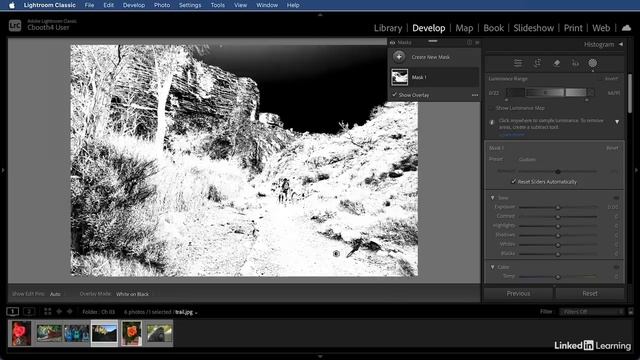Select the last filmstrip thumbnail
Screen dimensions: 640x360
point(159,333)
